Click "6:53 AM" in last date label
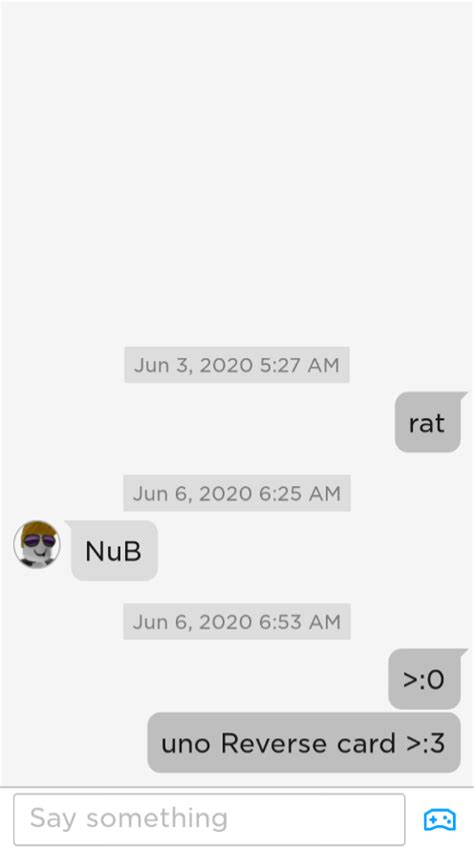Image resolution: width=474 pixels, height=852 pixels. click(x=300, y=621)
